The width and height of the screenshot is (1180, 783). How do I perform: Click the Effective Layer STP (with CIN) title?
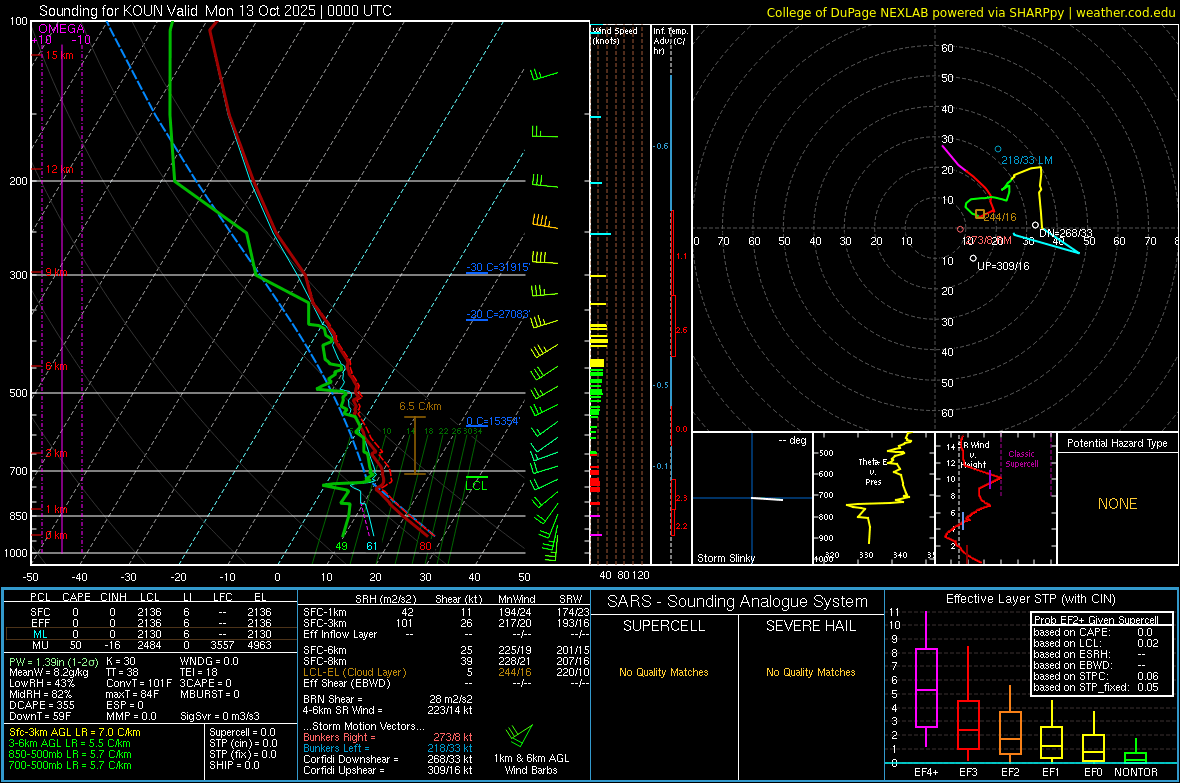pos(1030,599)
